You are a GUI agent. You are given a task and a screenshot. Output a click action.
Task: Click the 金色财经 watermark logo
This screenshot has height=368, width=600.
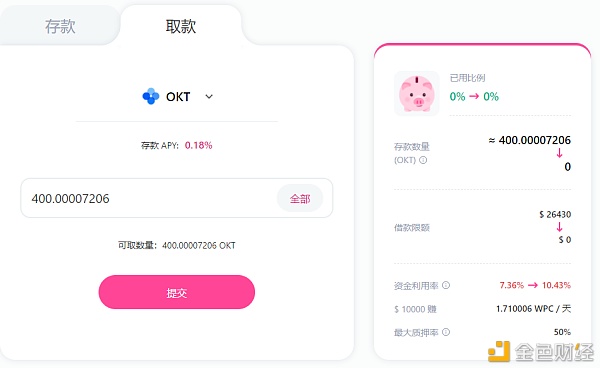(x=540, y=352)
